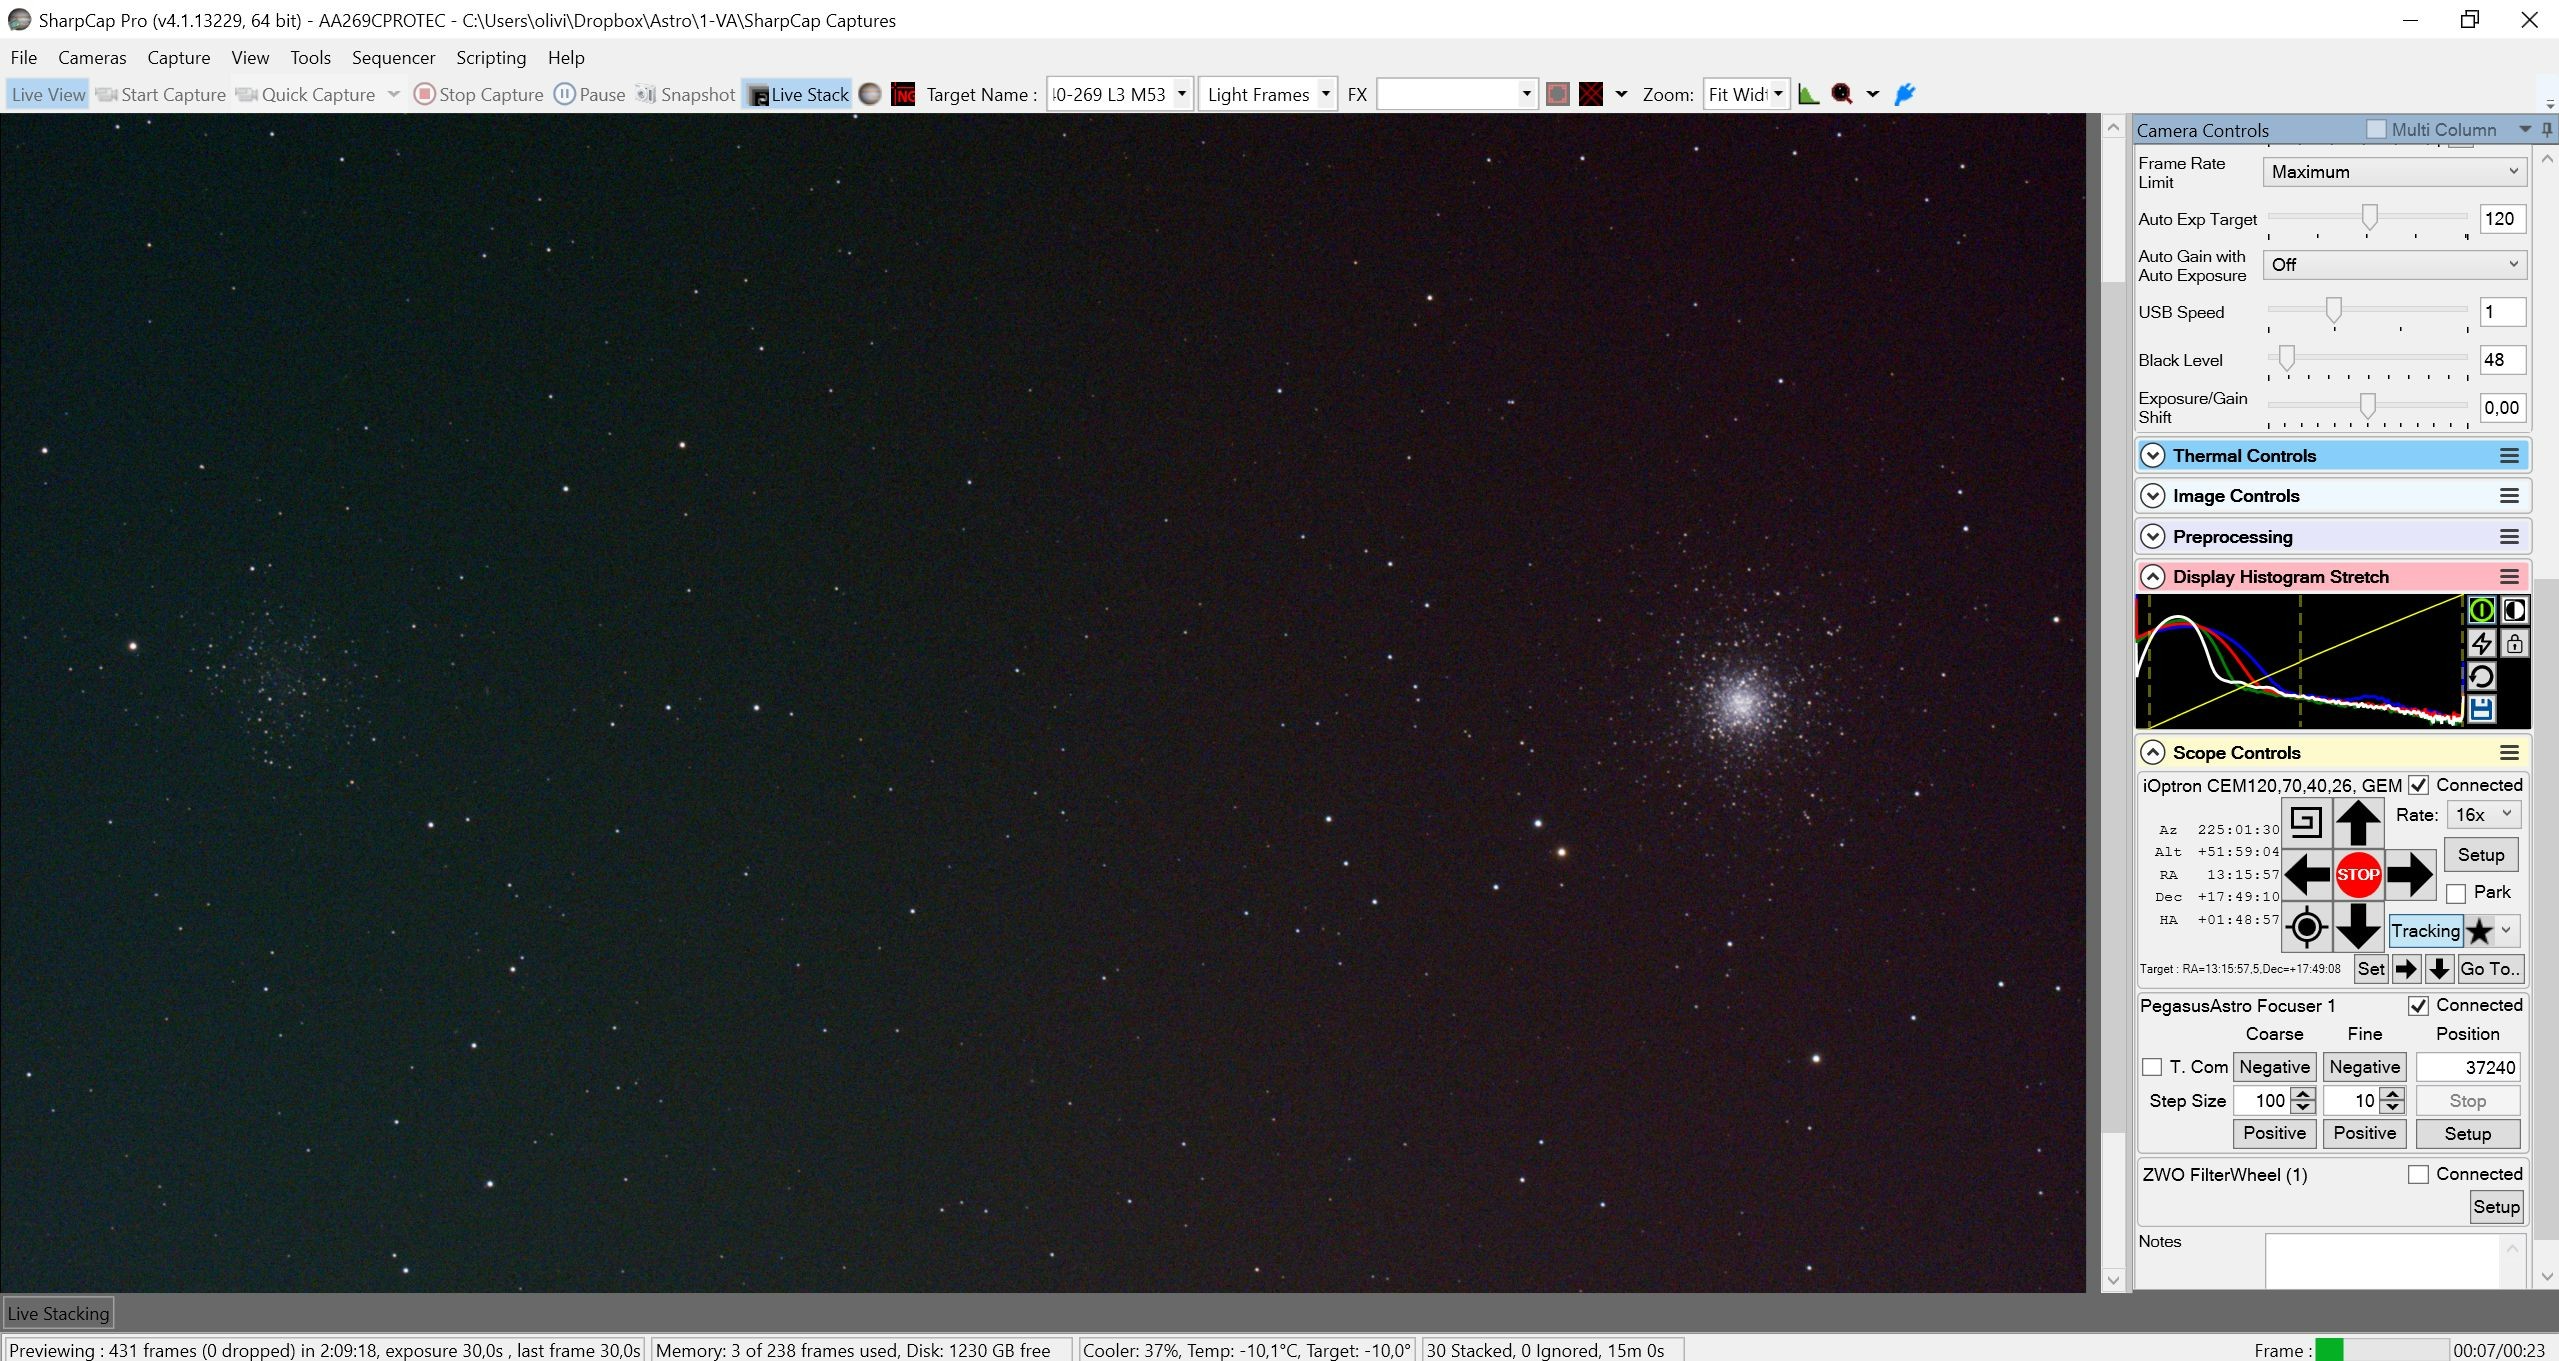2559x1361 pixels.
Task: Reset the histogram stretch with circular arrow
Action: [2481, 677]
